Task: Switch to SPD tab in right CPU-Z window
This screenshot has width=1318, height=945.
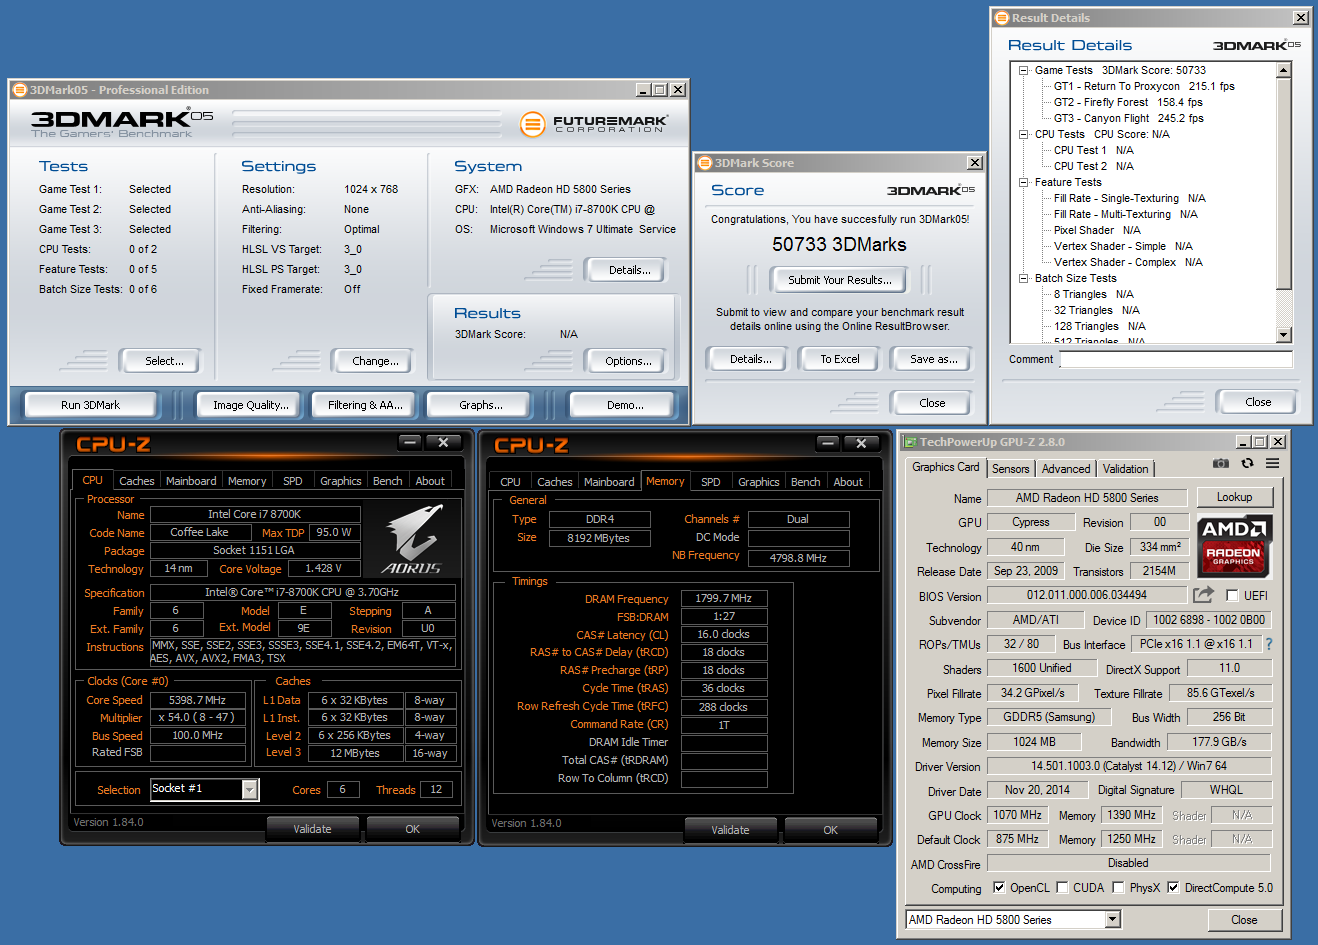Action: (x=711, y=482)
